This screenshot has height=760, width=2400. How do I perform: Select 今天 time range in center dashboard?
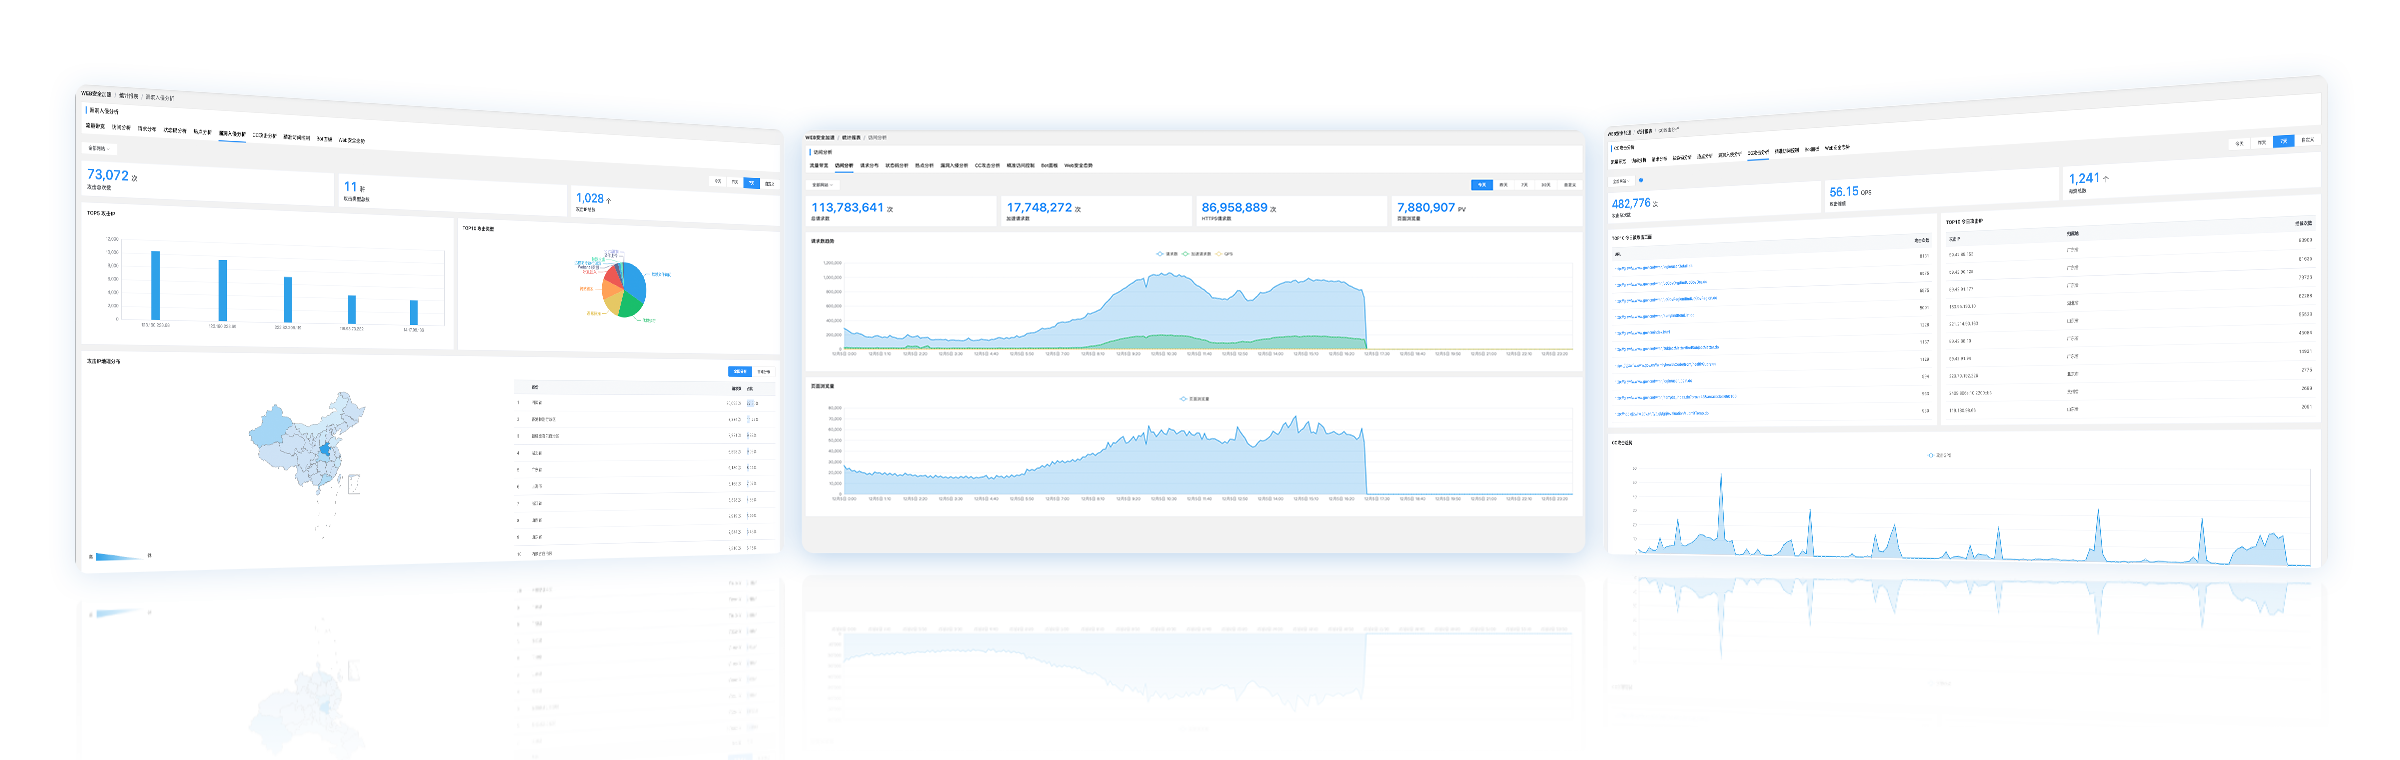pos(1481,185)
